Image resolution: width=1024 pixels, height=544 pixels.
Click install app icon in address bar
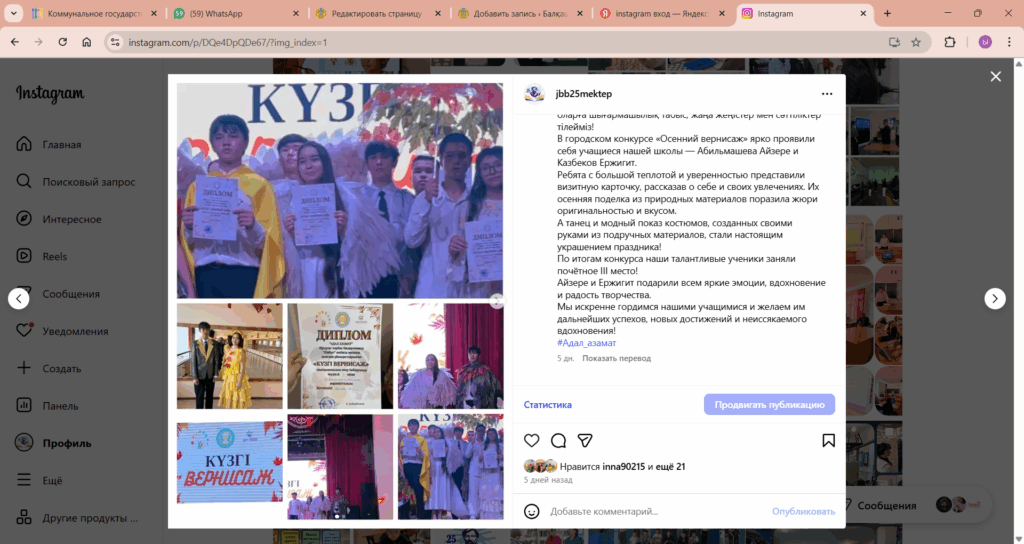(x=894, y=42)
